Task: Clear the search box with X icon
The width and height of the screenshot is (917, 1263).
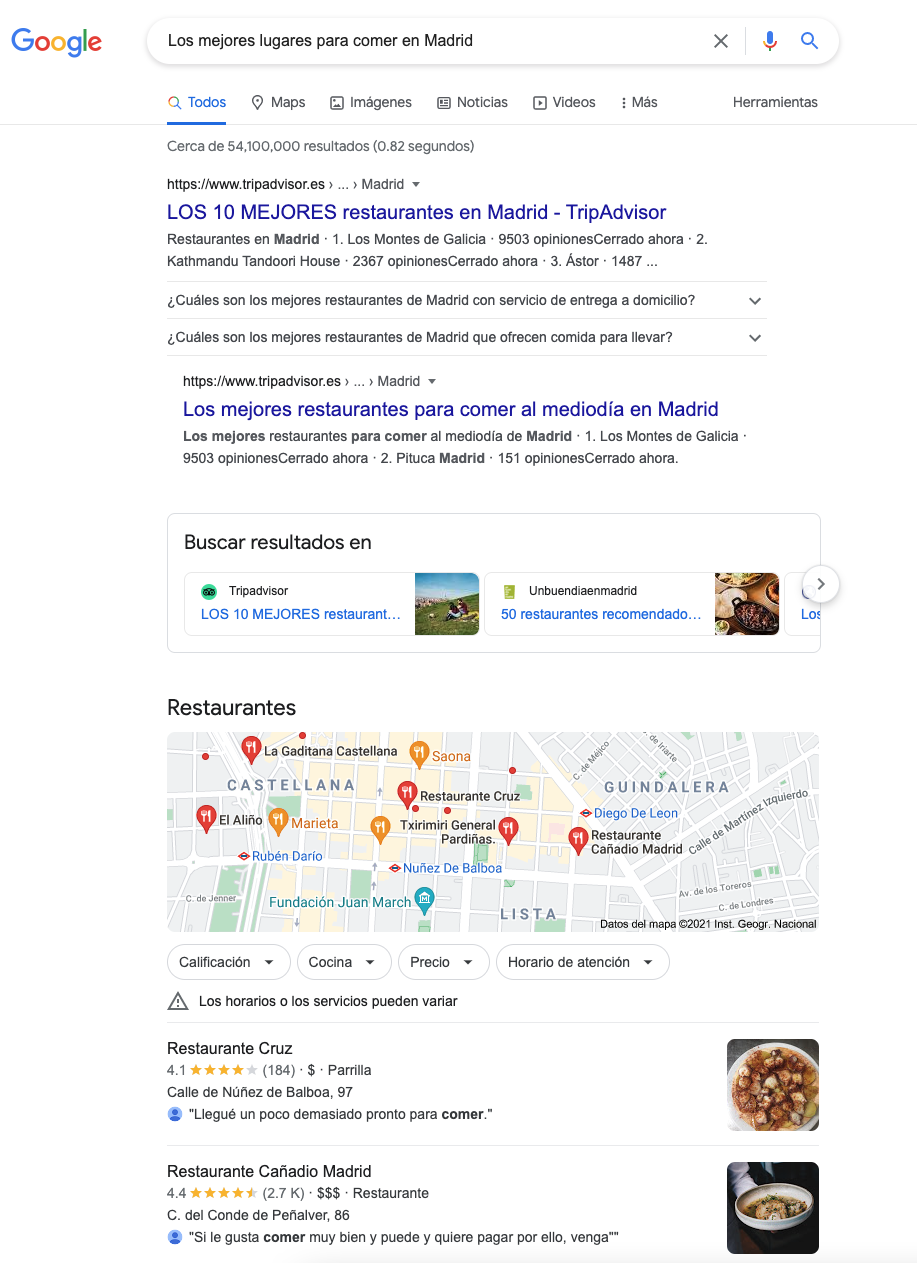Action: click(x=721, y=41)
